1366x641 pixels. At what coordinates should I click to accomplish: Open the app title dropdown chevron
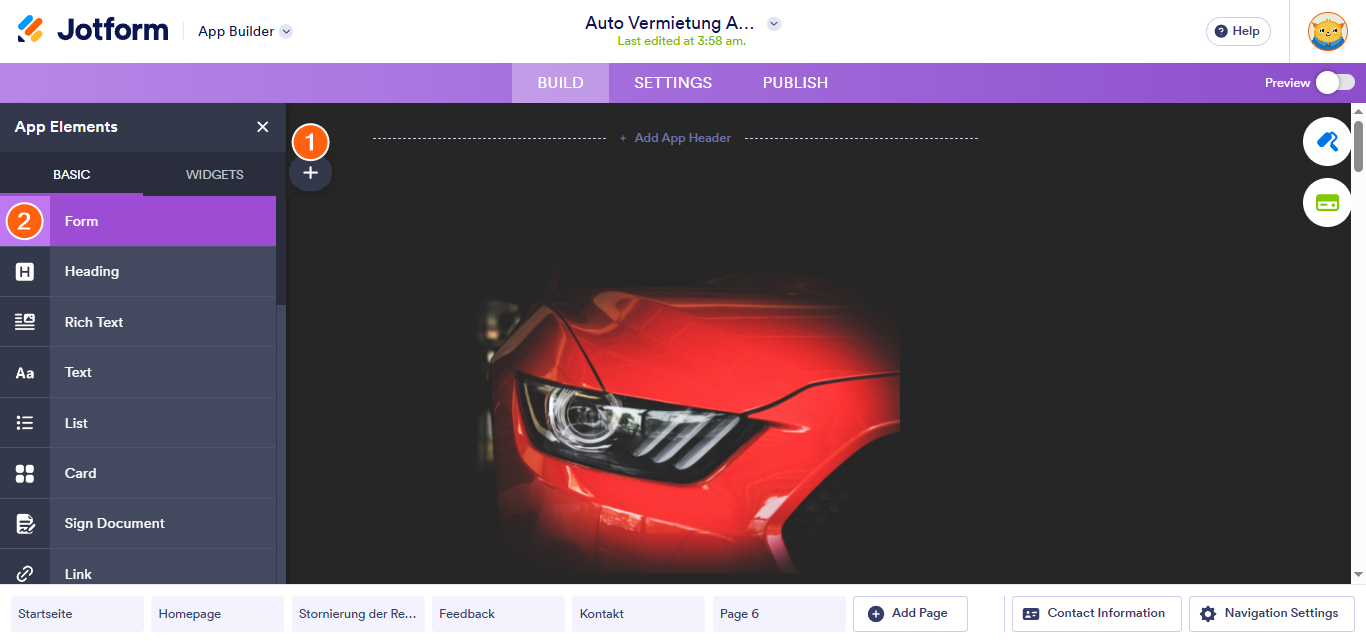[x=773, y=24]
